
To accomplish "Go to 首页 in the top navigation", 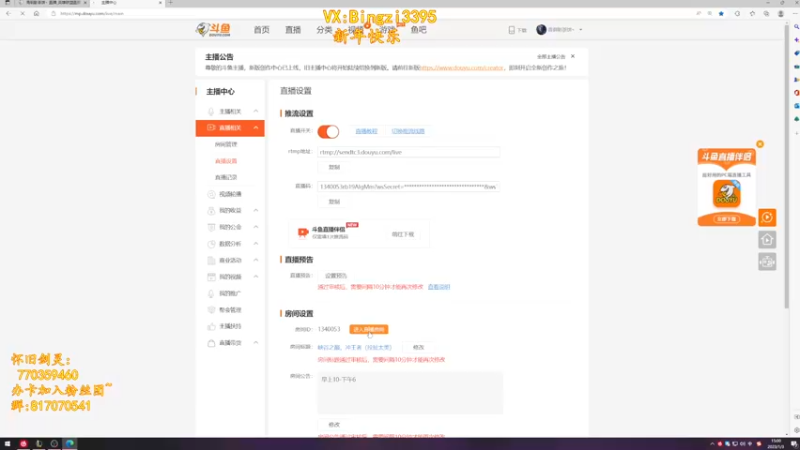I will click(262, 30).
